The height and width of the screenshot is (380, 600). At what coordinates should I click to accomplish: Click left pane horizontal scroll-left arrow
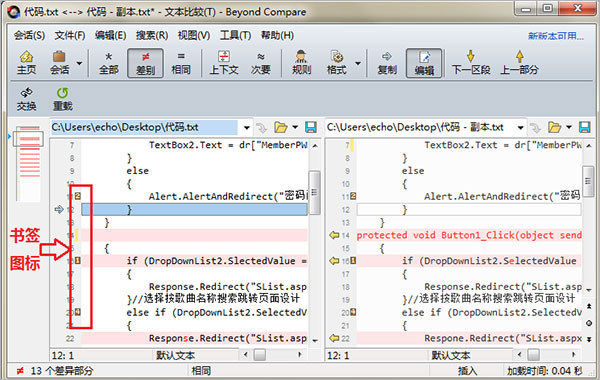[246, 355]
